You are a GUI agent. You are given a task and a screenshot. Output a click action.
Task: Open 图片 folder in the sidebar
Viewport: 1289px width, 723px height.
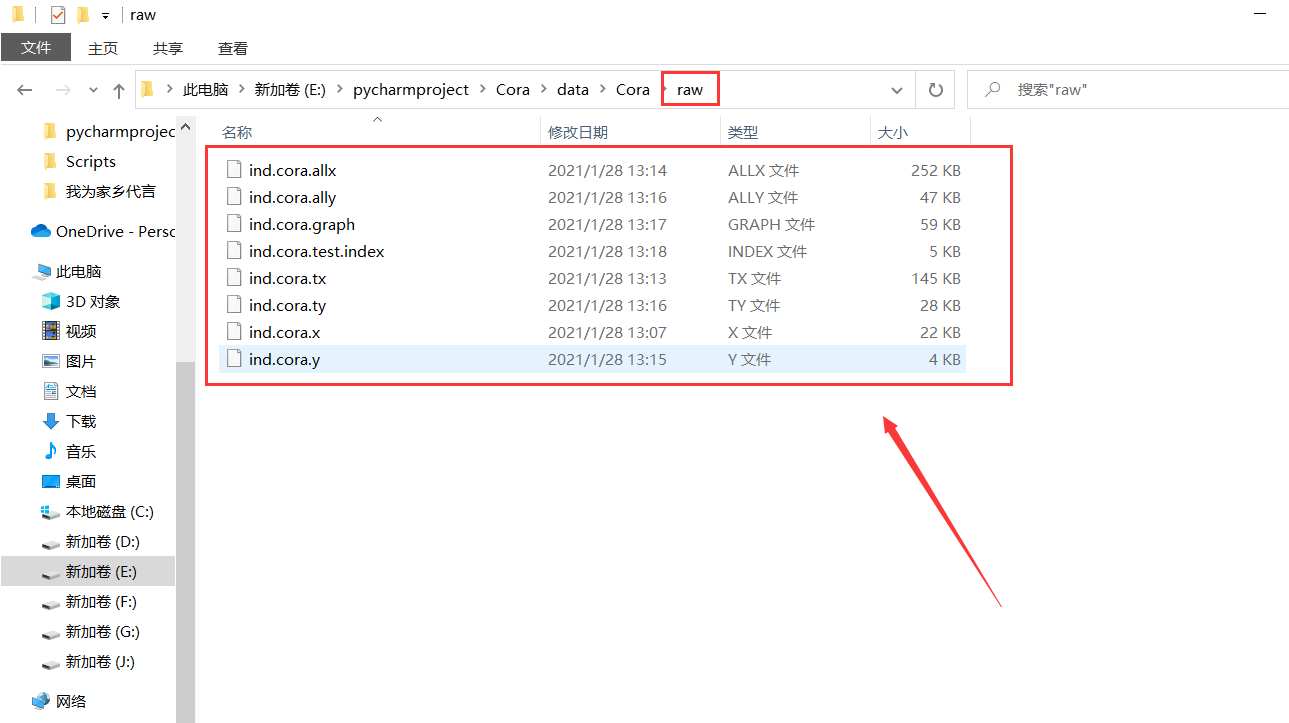(81, 362)
